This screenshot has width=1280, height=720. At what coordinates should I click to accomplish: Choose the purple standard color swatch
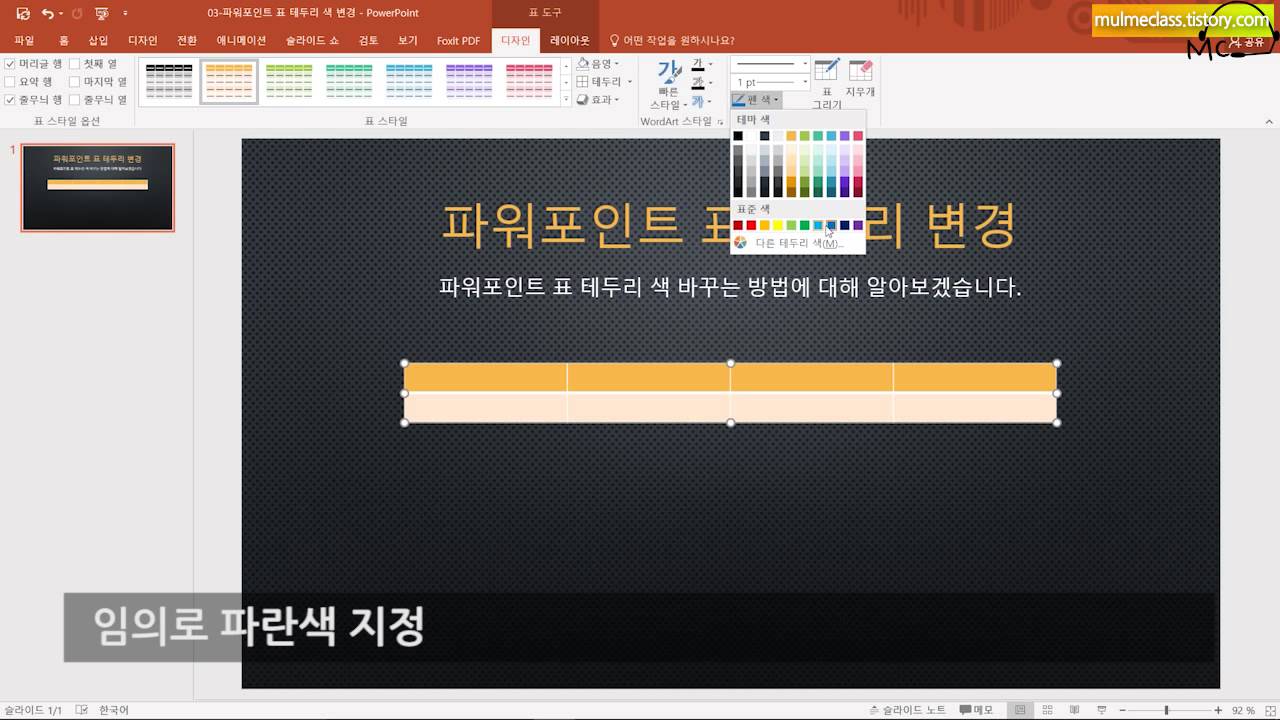(x=858, y=225)
